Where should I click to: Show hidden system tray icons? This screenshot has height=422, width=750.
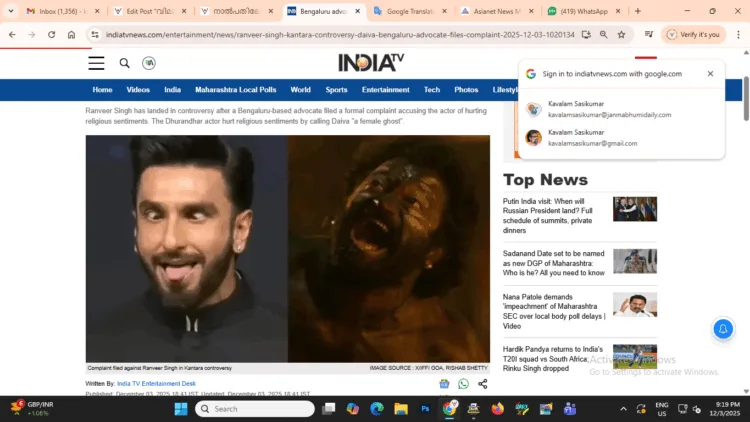(x=624, y=409)
